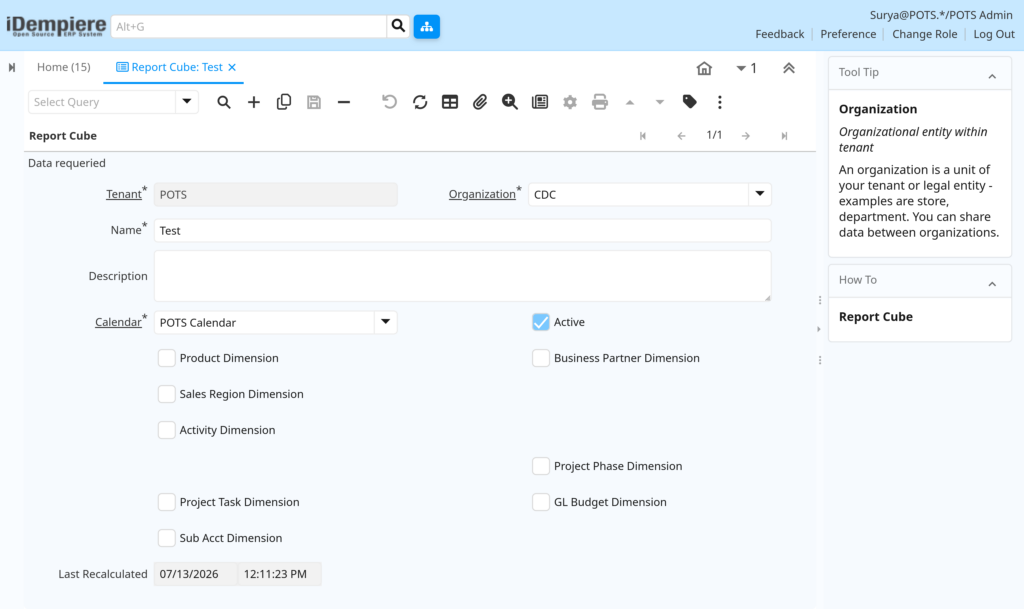Open attachments via paperclip icon

point(480,102)
